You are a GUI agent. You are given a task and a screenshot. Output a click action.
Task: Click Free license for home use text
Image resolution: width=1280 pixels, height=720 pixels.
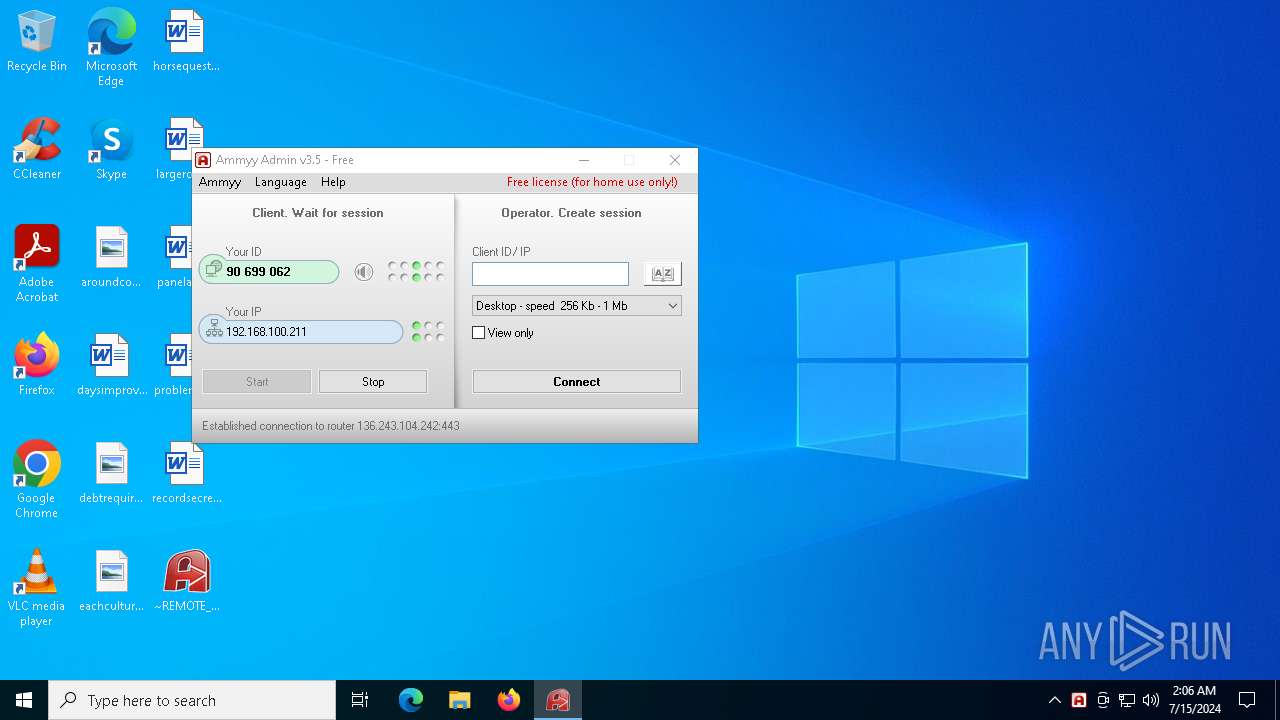tap(592, 182)
